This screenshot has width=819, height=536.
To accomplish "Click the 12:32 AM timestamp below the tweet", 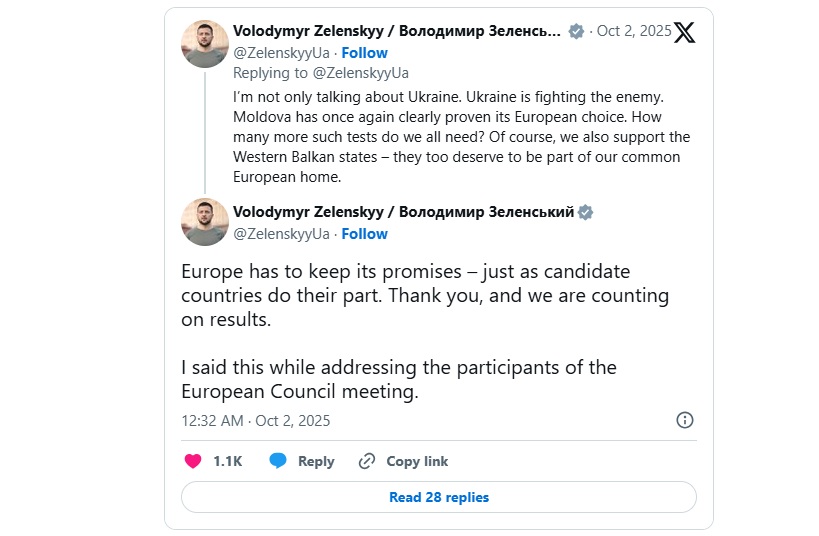I will coord(256,420).
